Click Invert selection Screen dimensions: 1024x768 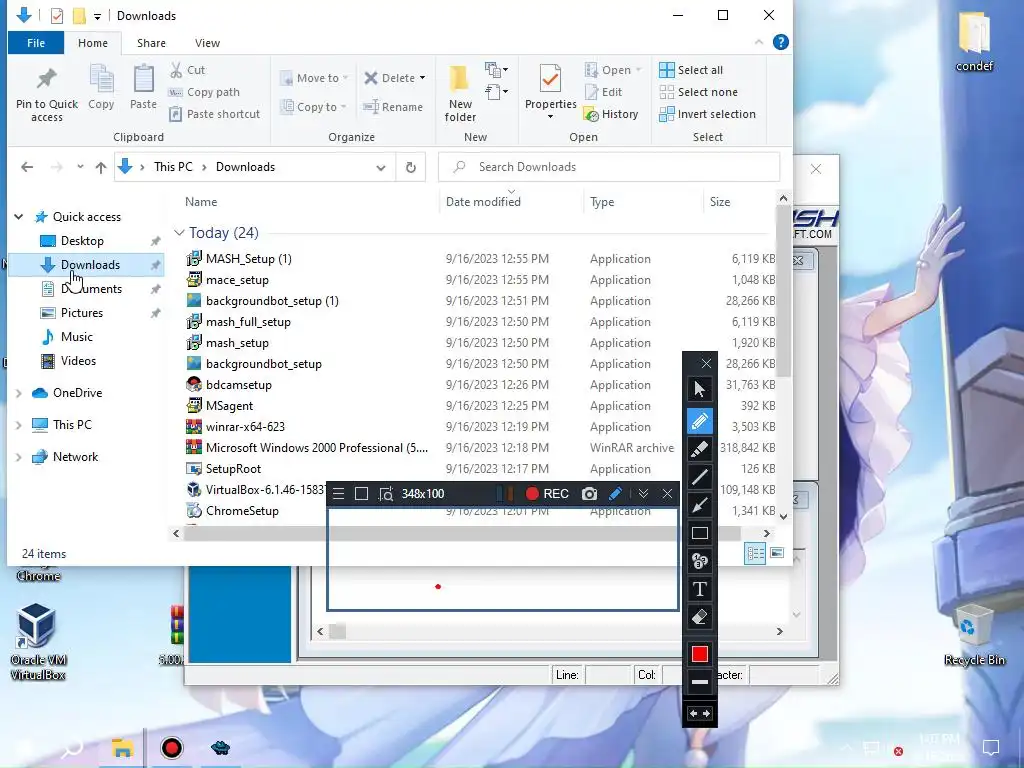[x=707, y=114]
